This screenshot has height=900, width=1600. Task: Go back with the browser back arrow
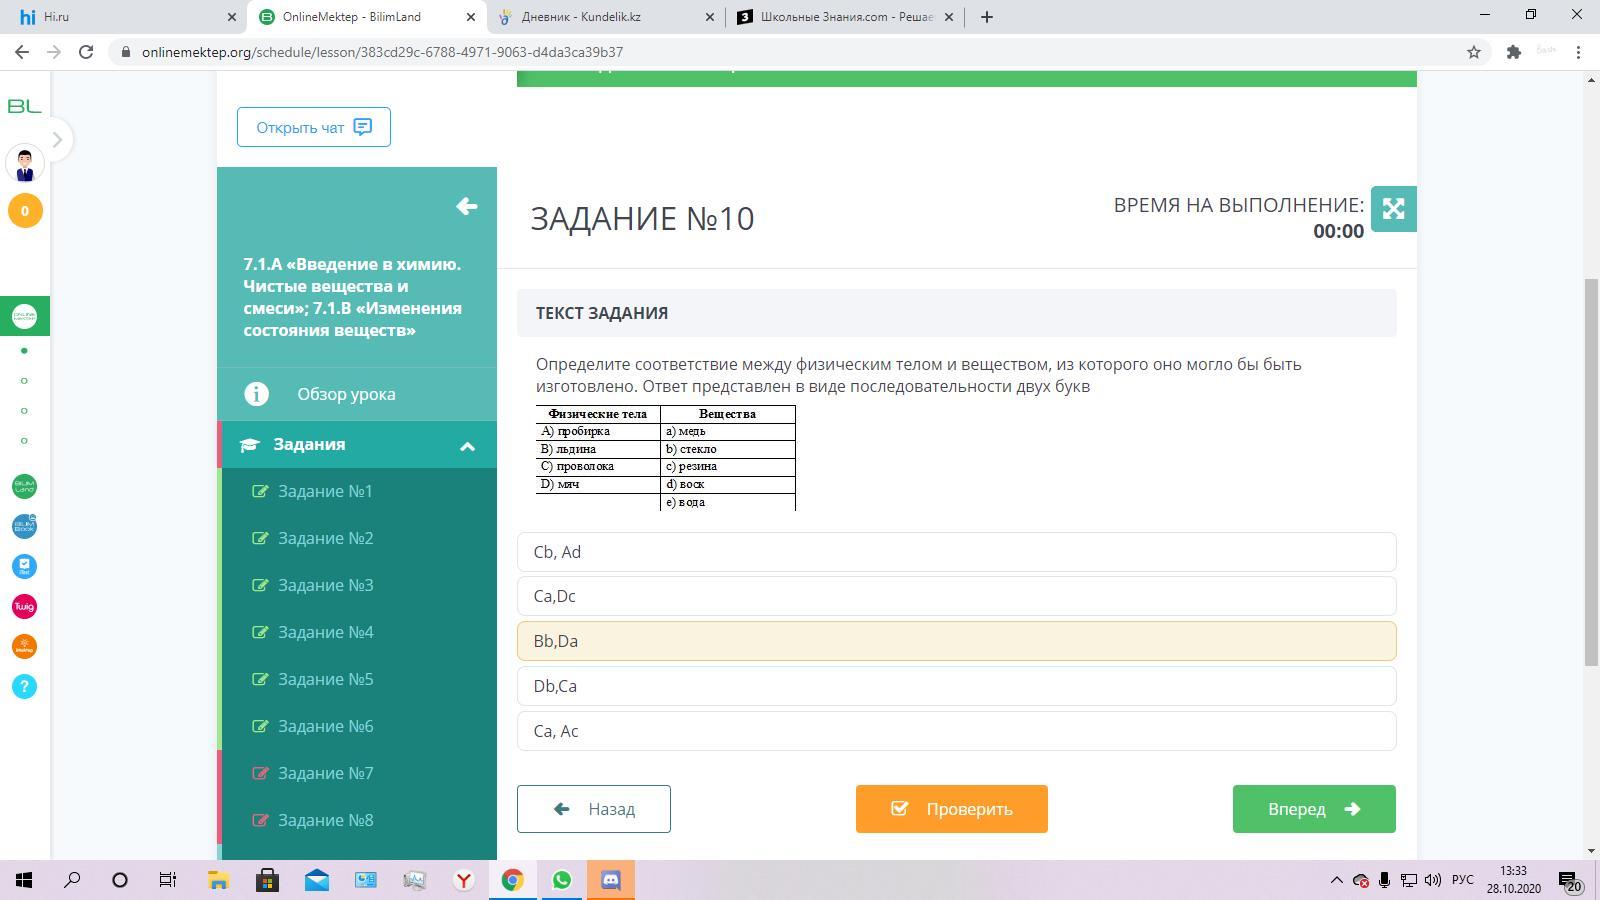click(22, 52)
